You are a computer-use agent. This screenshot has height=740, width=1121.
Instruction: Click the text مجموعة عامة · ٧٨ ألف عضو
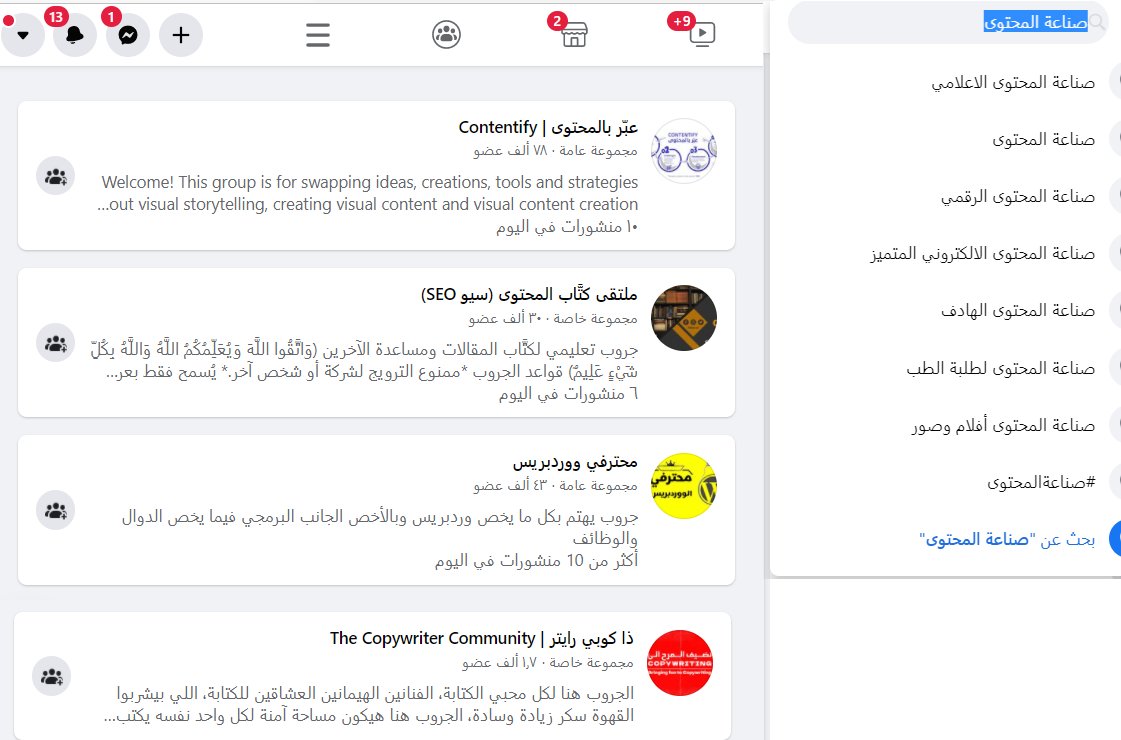[555, 150]
